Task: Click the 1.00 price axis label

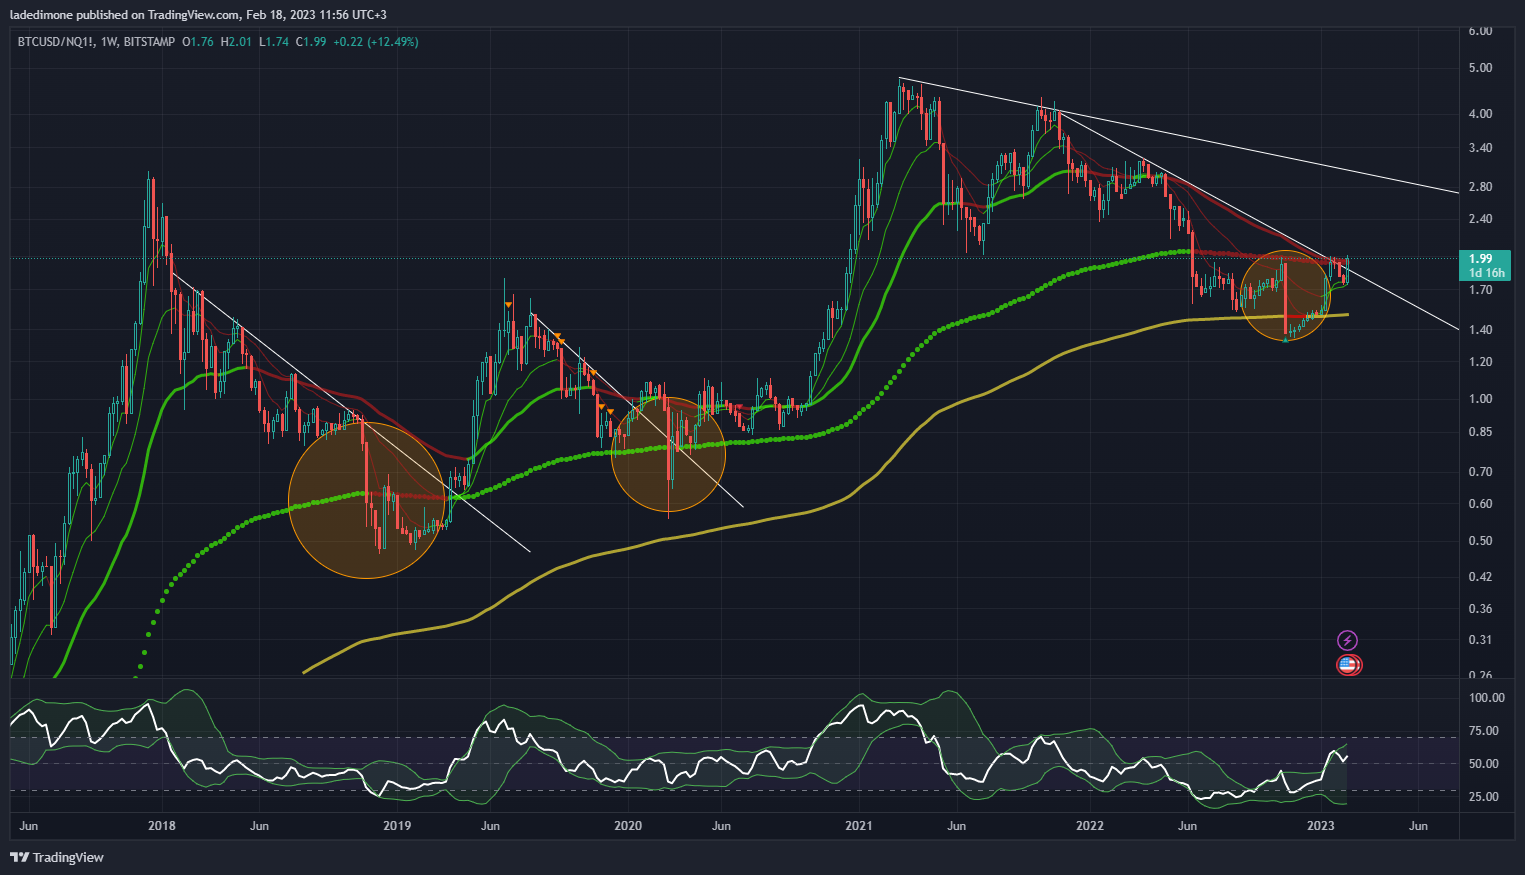Action: coord(1480,399)
